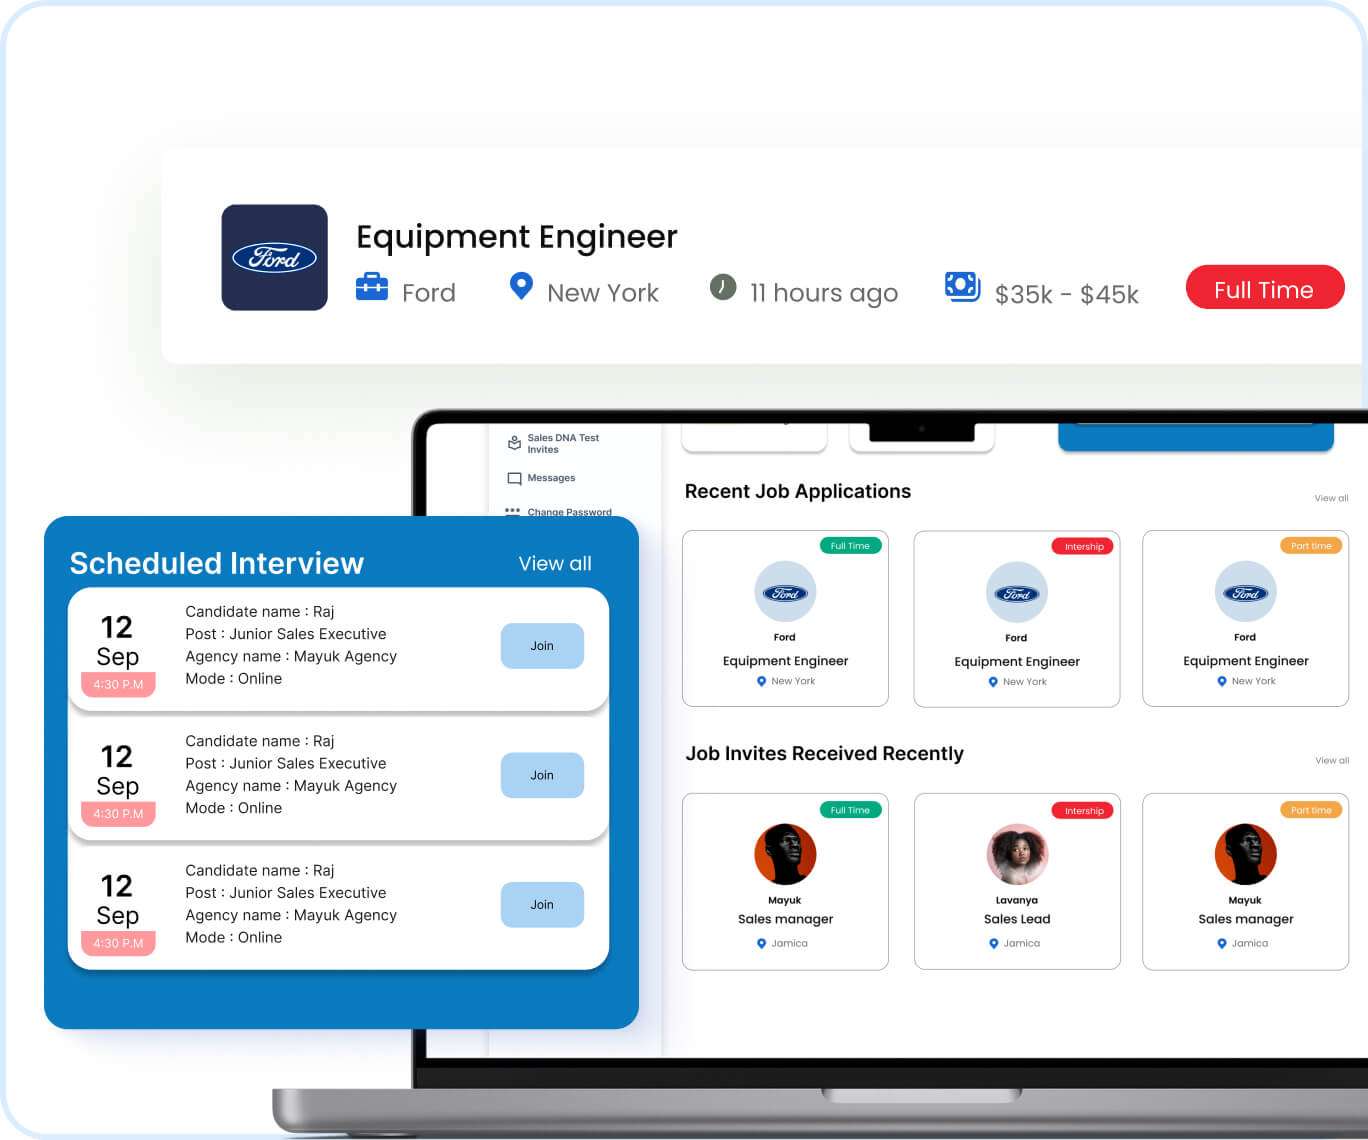Image resolution: width=1368 pixels, height=1140 pixels.
Task: Click the large Equipment Engineer job title
Action: tap(517, 237)
